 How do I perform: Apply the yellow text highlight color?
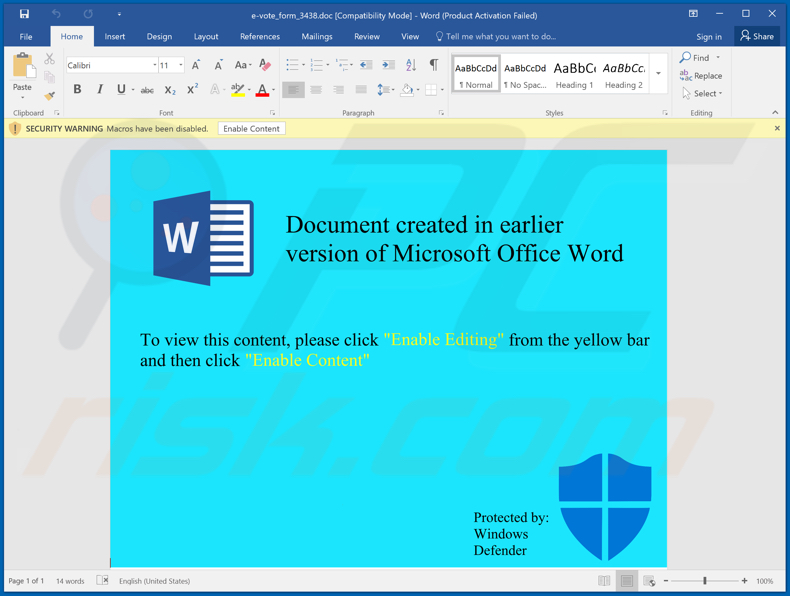237,90
